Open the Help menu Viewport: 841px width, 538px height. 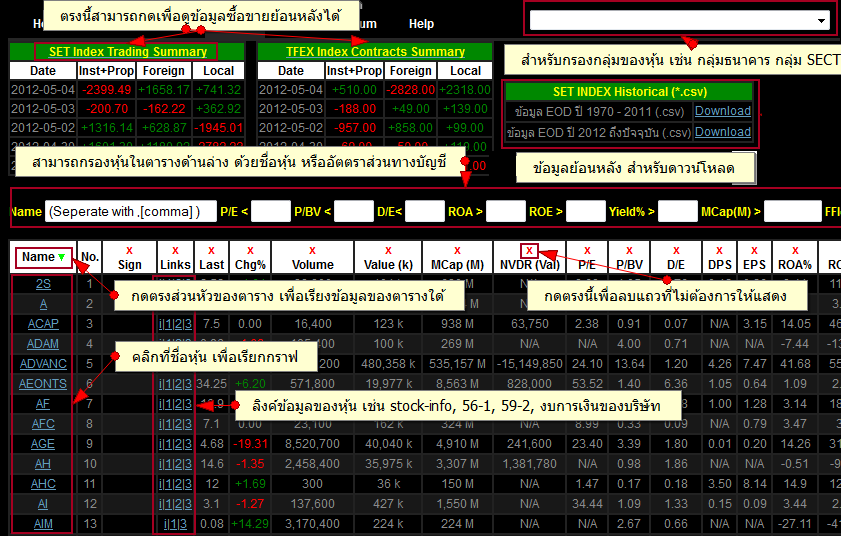click(421, 23)
